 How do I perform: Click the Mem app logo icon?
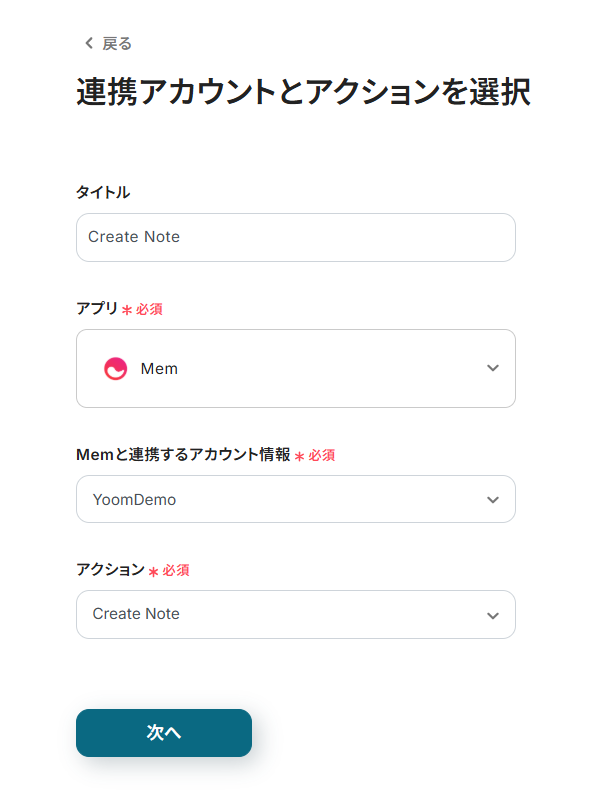116,369
